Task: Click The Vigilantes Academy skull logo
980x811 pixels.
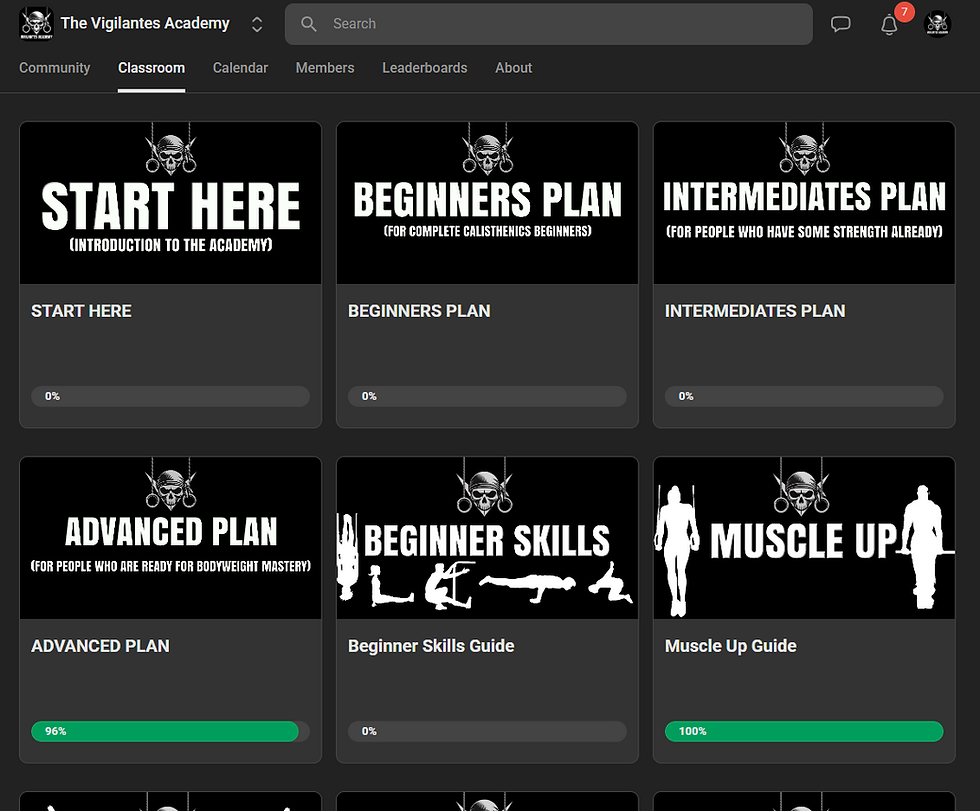Action: point(37,24)
